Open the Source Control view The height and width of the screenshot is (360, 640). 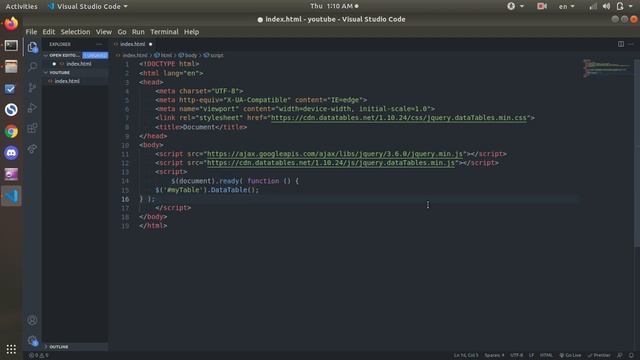point(33,87)
